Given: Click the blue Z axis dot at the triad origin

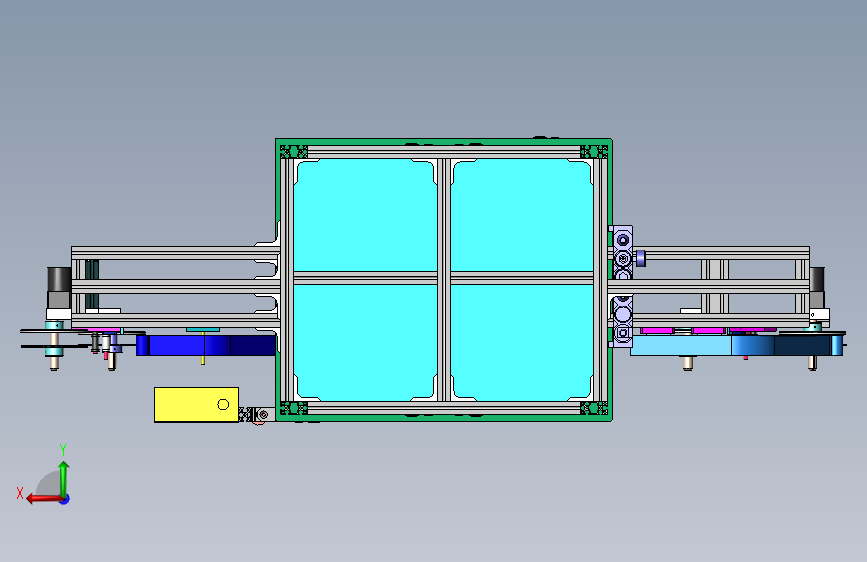Looking at the screenshot, I should (65, 499).
